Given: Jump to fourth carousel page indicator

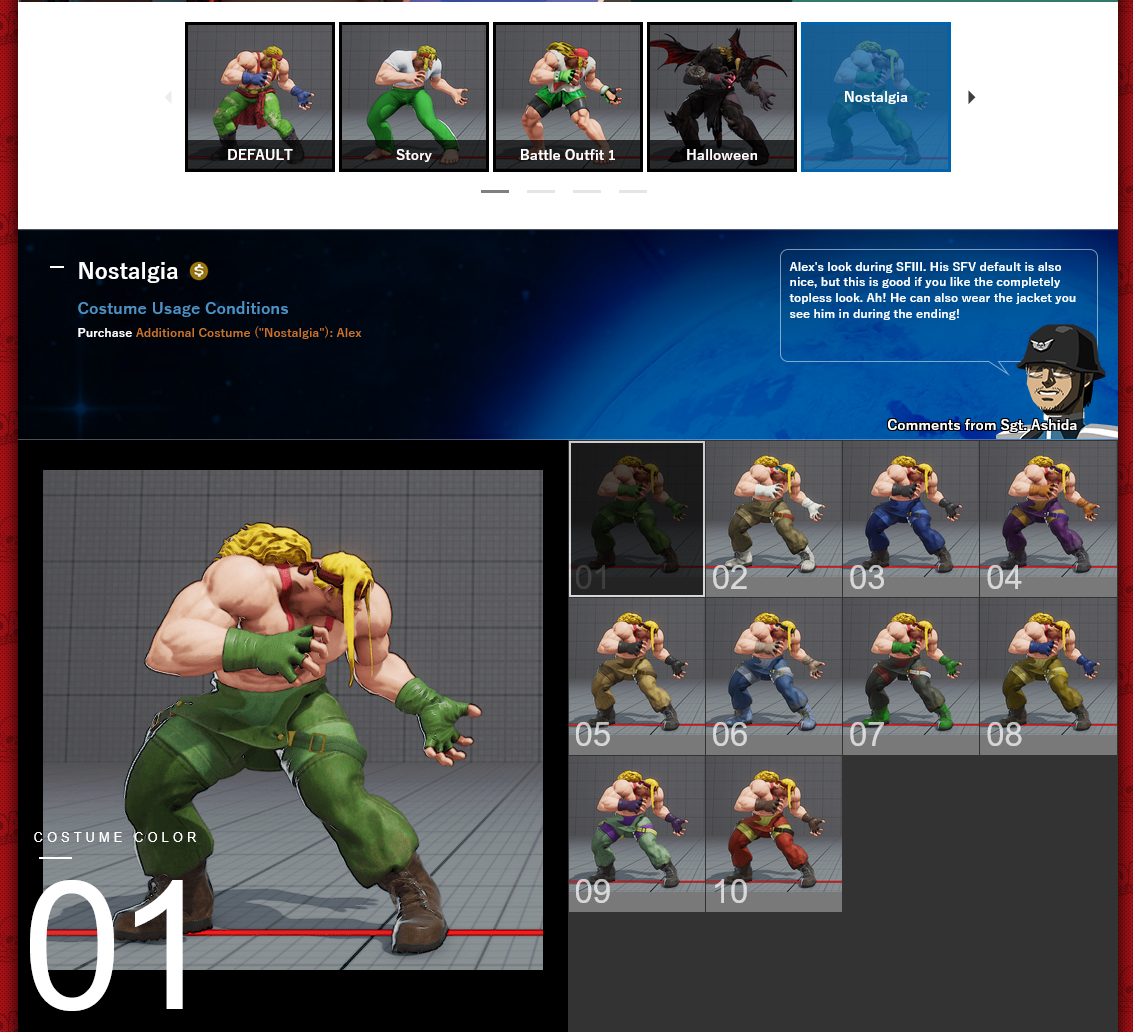Looking at the screenshot, I should 633,192.
